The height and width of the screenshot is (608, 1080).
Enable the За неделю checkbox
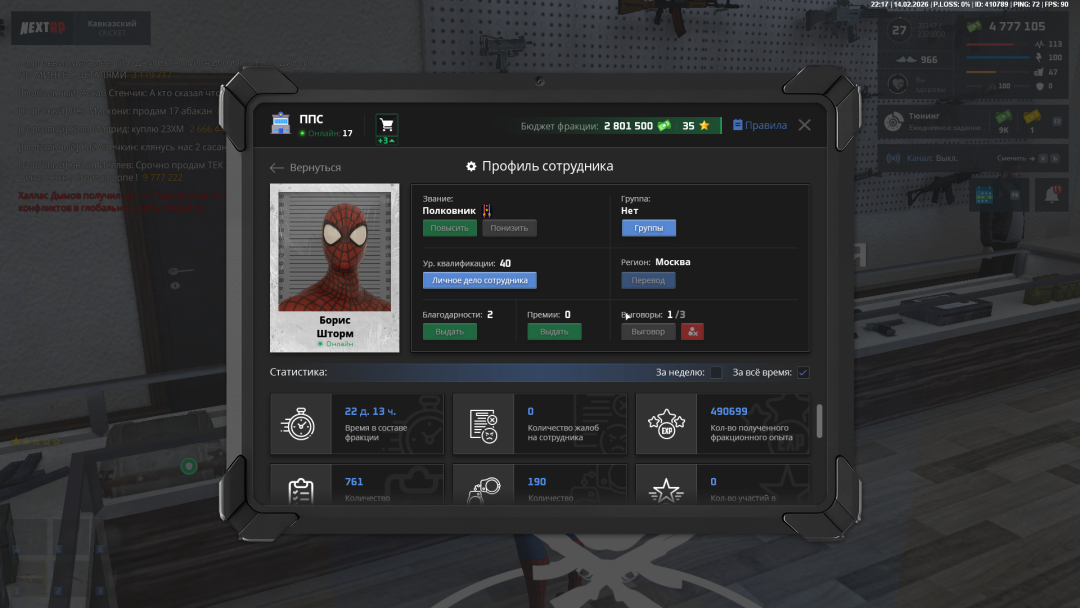(716, 373)
